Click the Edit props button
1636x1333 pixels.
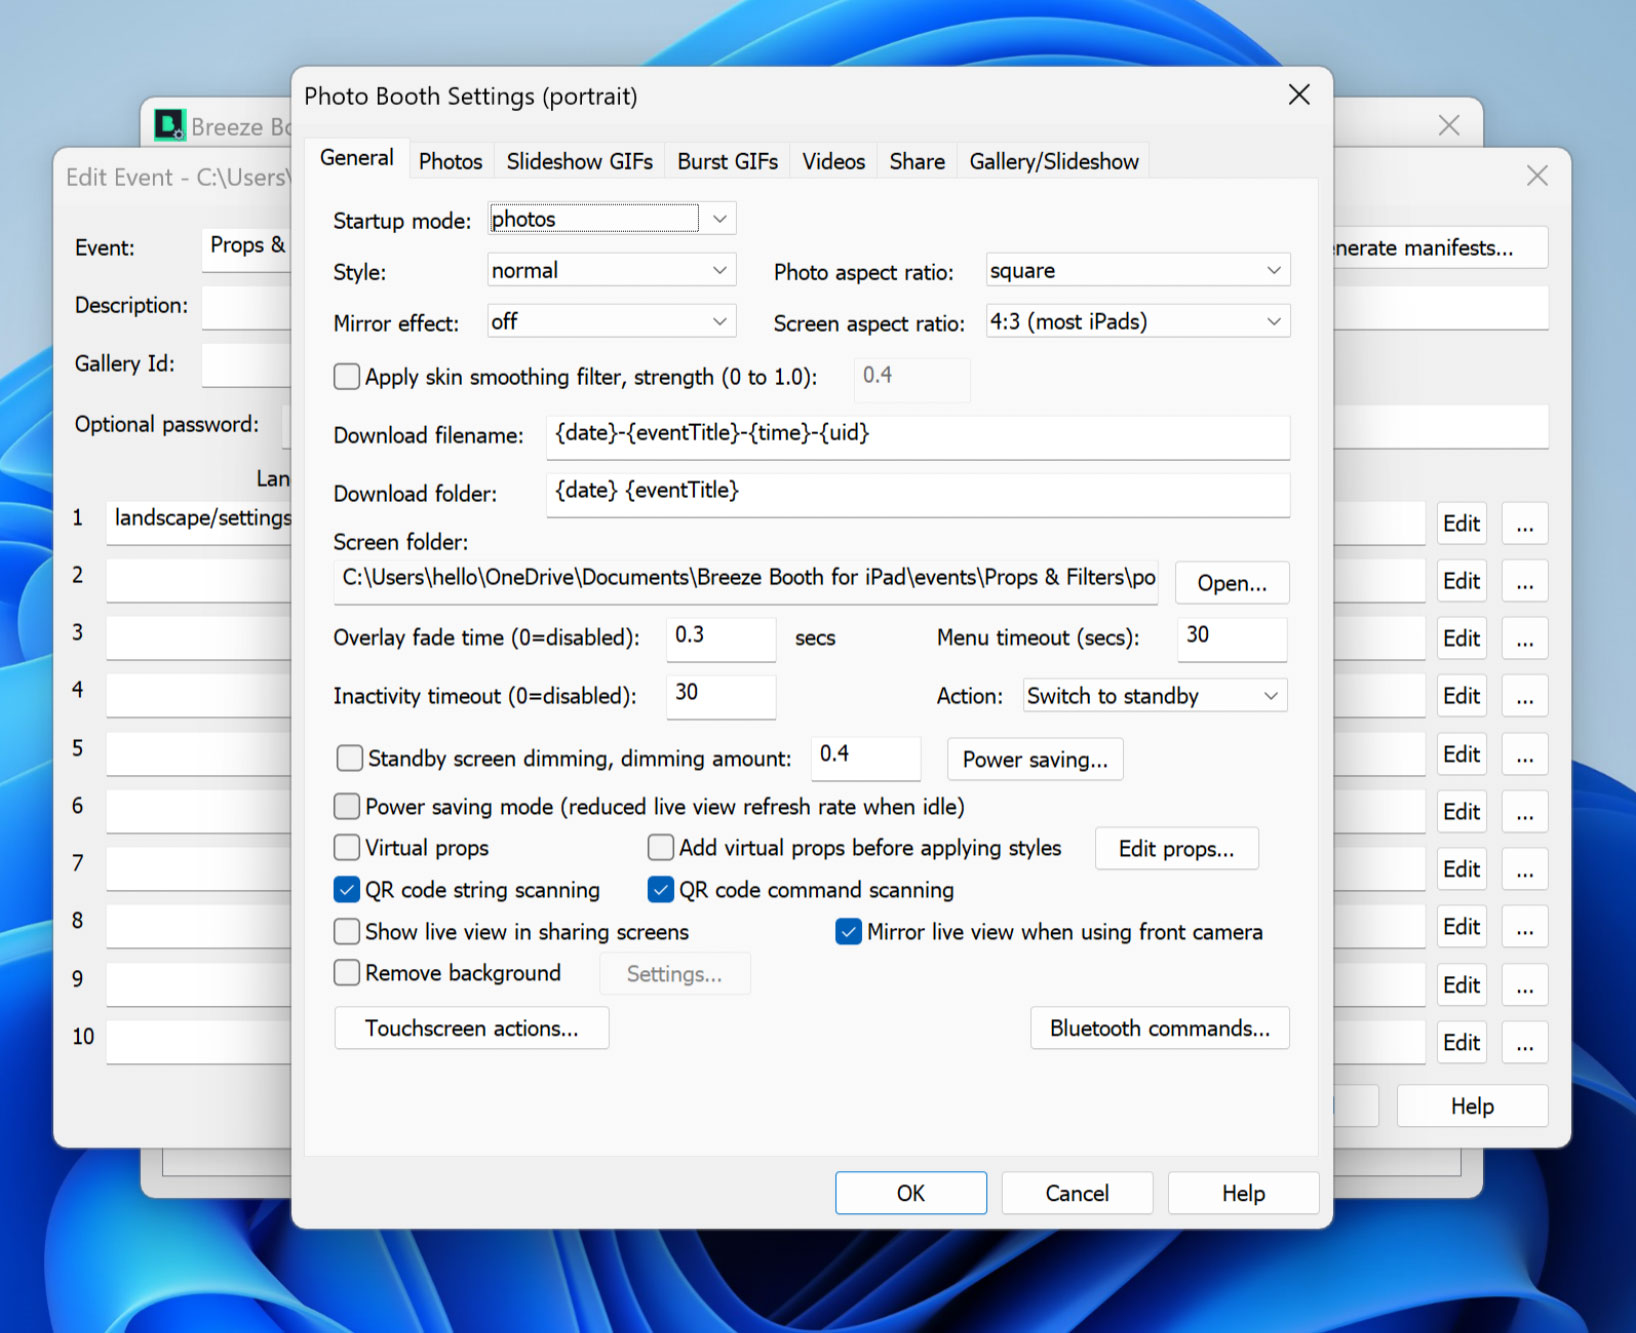(x=1176, y=849)
